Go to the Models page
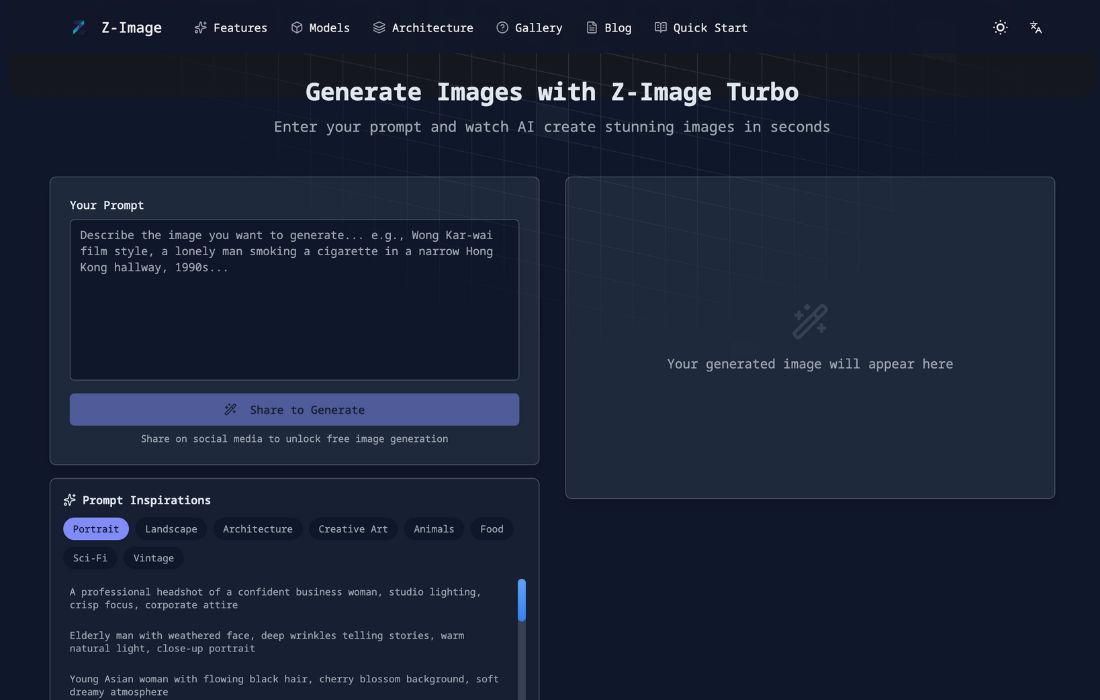The image size is (1100, 700). pos(320,28)
